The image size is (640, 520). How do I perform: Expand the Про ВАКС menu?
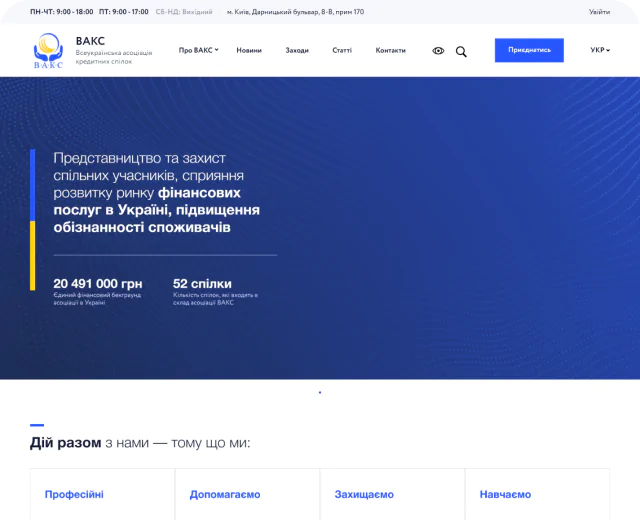click(198, 50)
